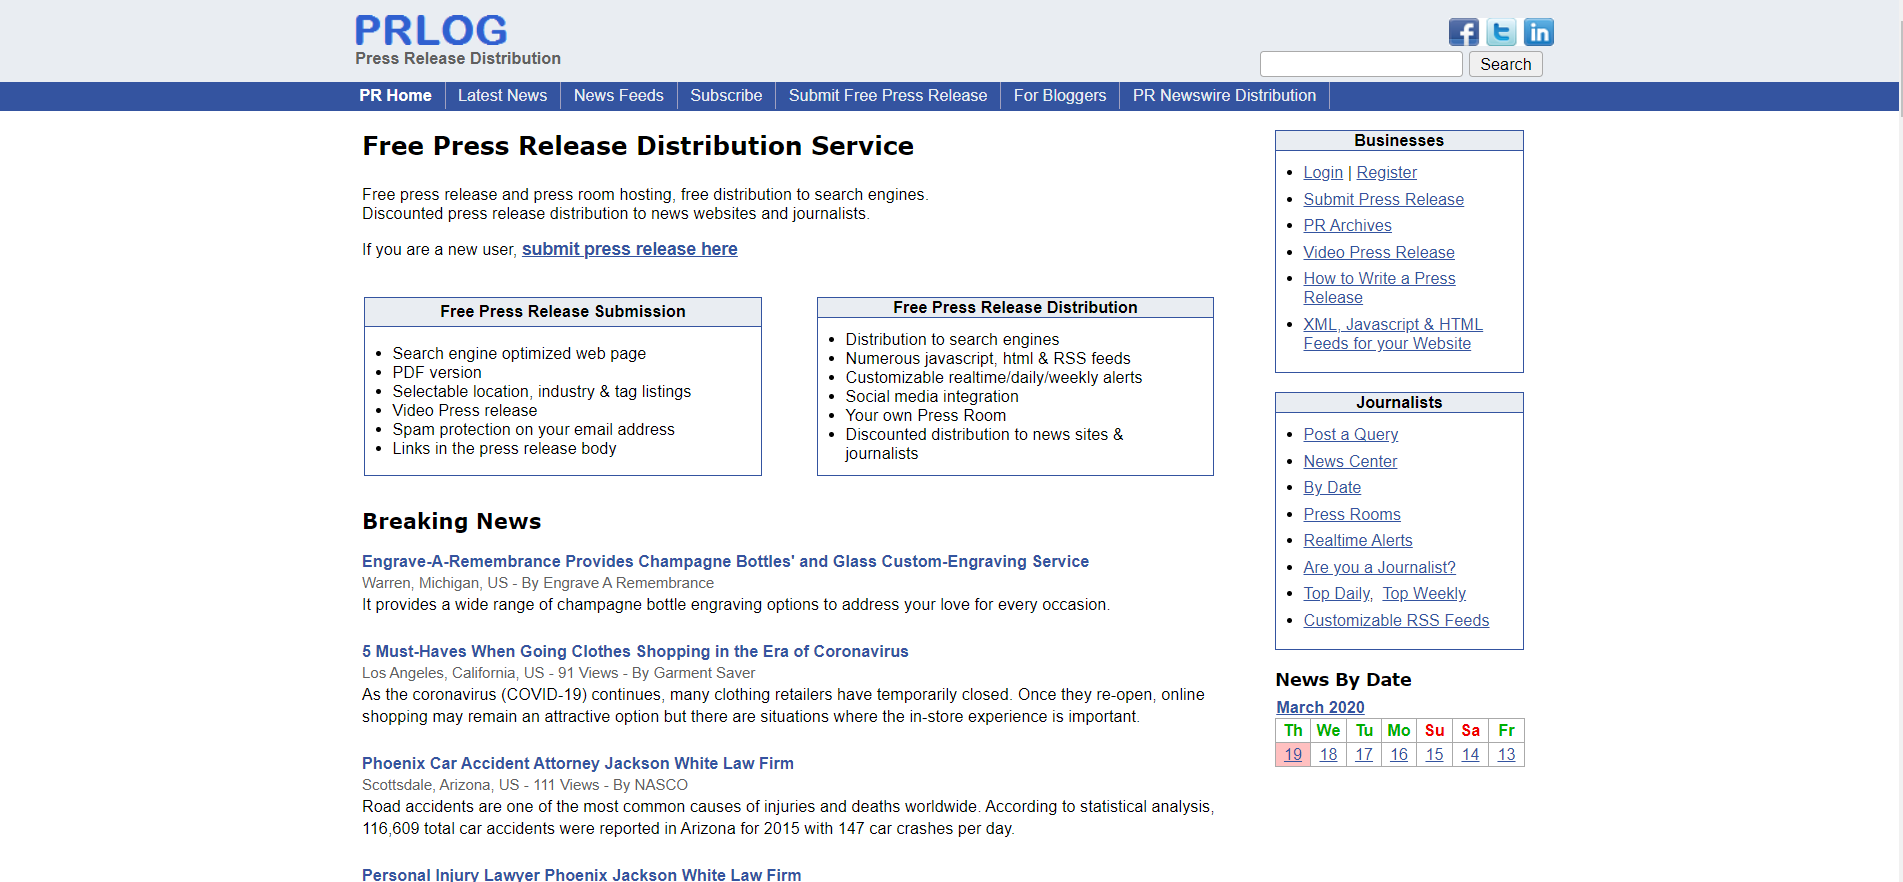Open Engrave-A-Remembrance champagne bottles headline
The image size is (1903, 882).
tap(725, 561)
